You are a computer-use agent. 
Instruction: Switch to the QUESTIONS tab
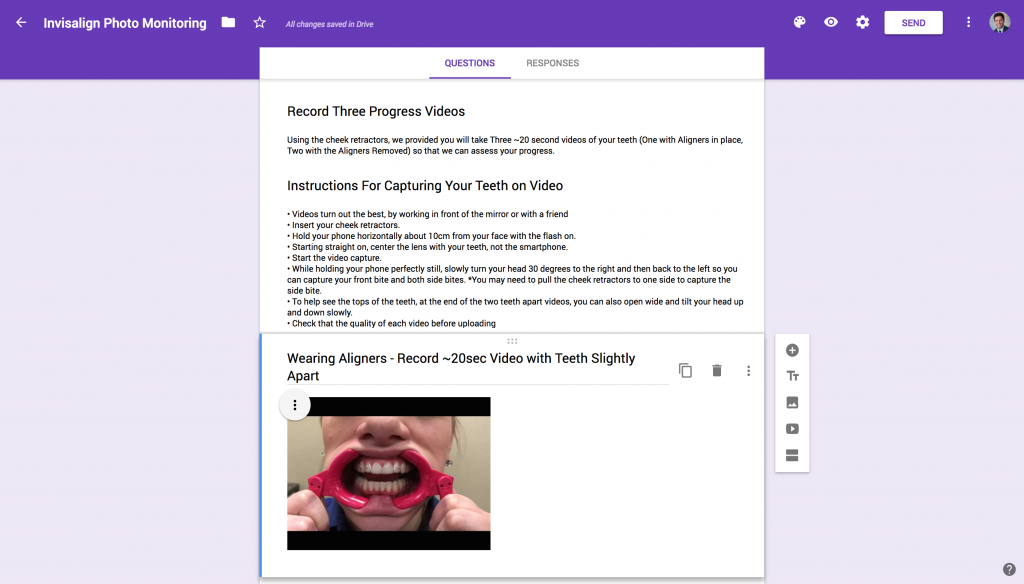[470, 63]
